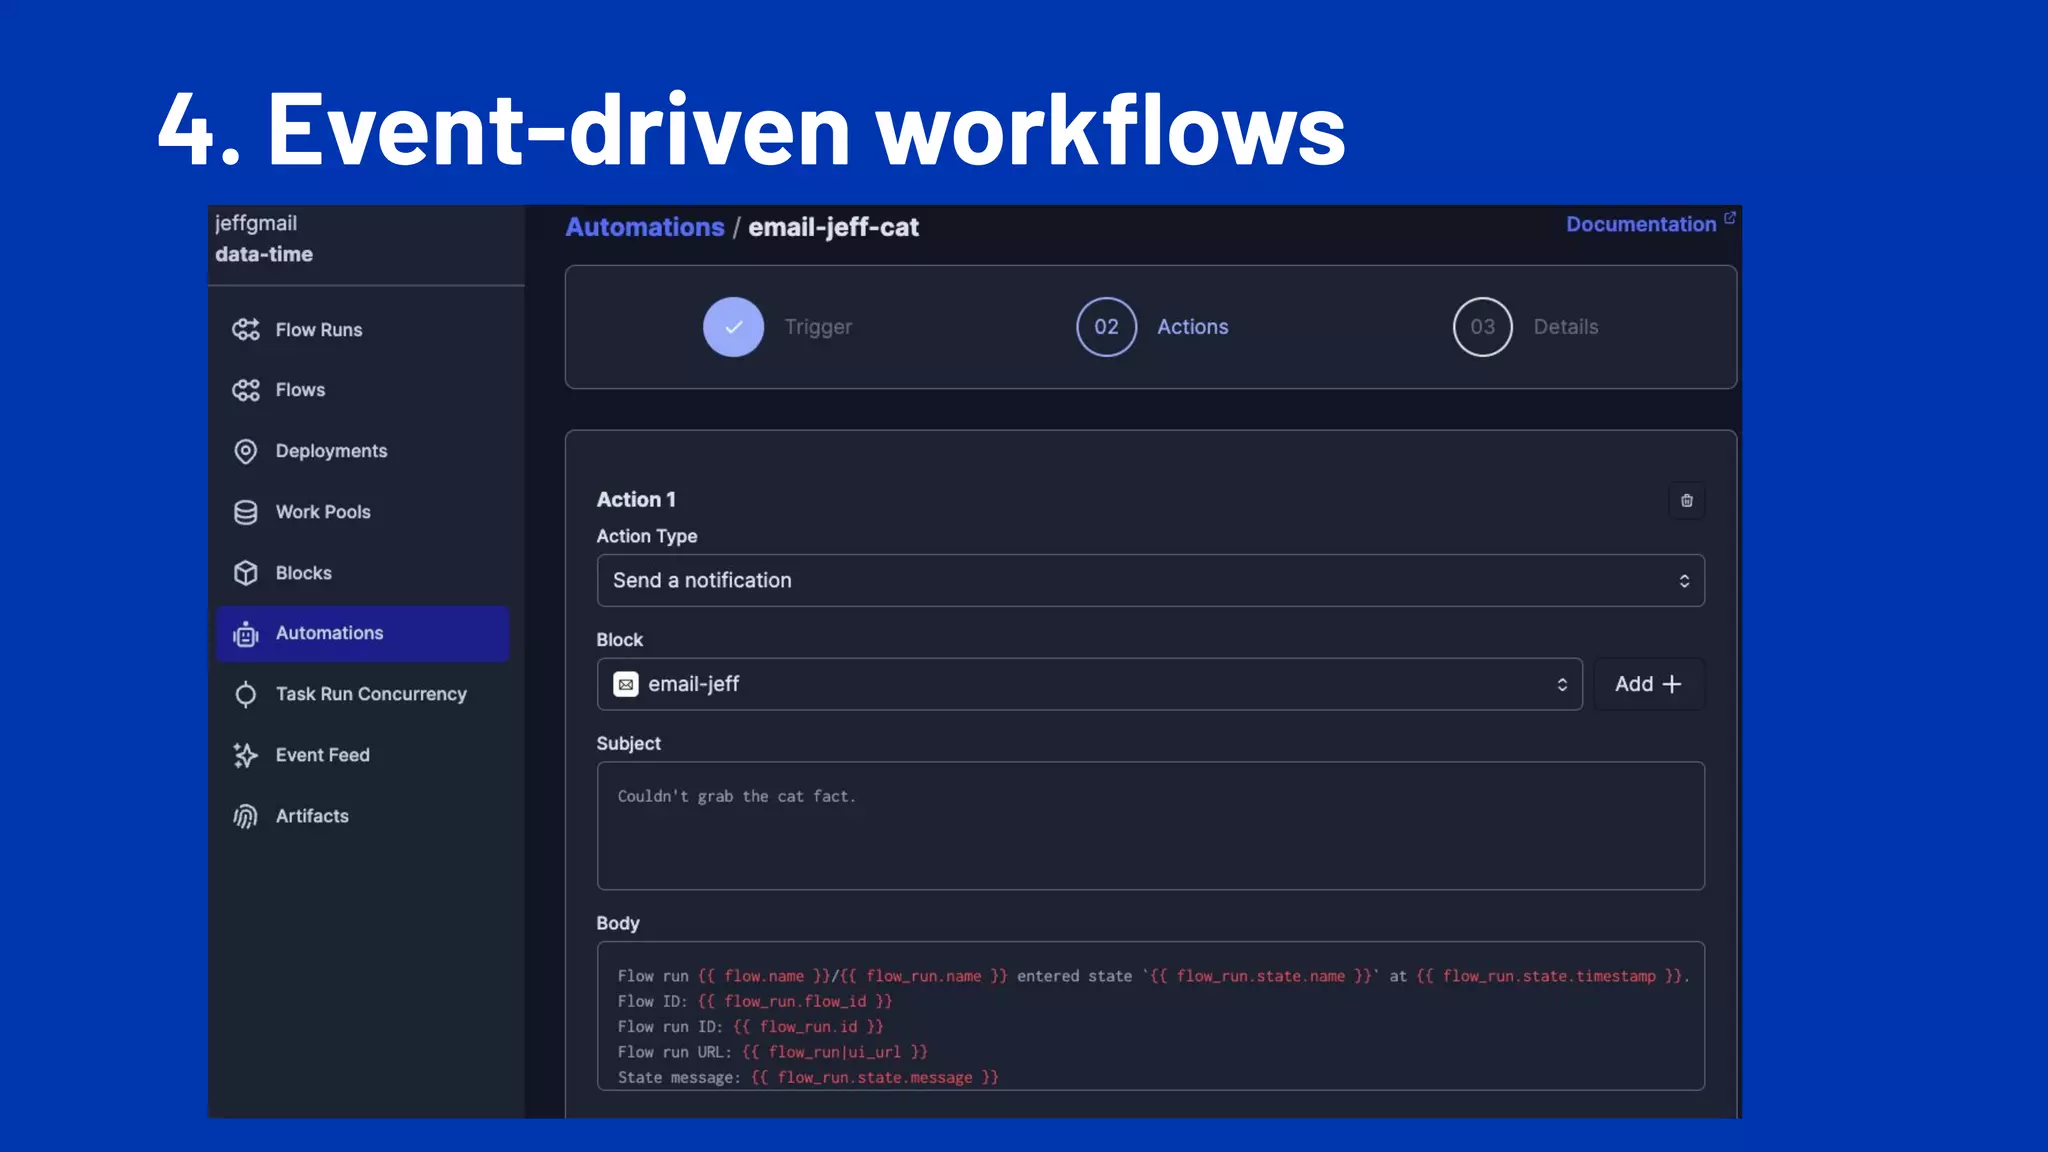Click the Automations breadcrumb link
The image size is (2048, 1152).
[644, 227]
